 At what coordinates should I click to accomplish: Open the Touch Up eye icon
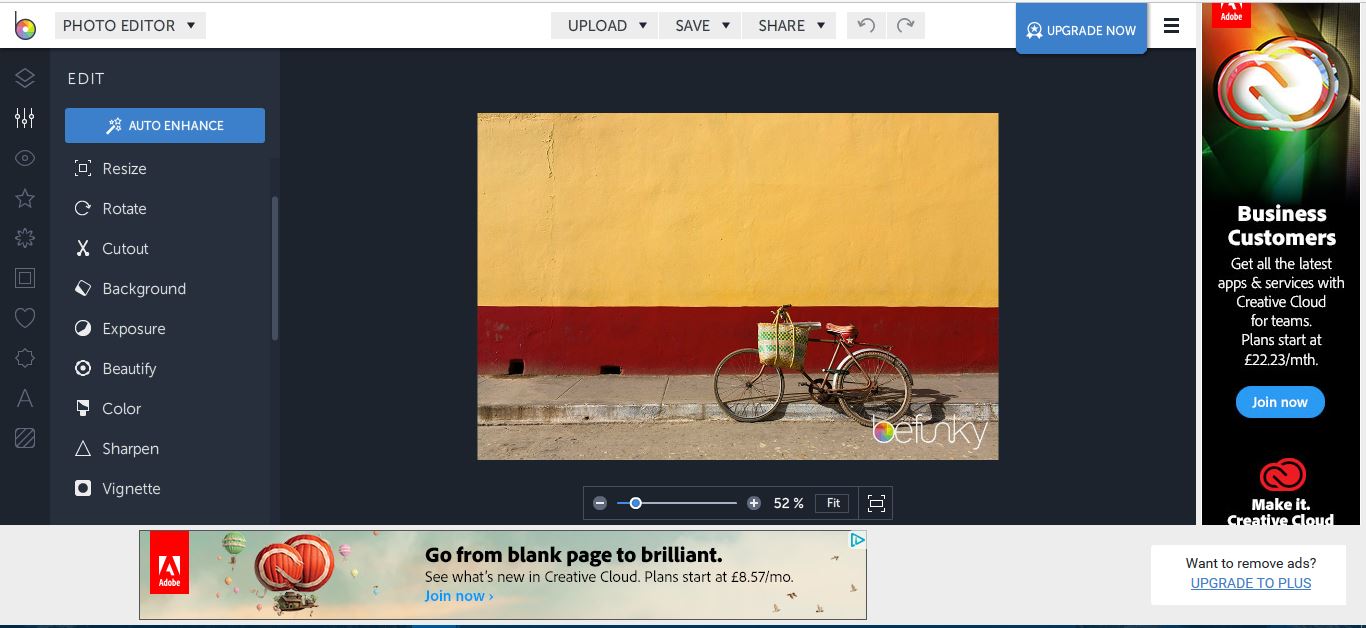coord(25,158)
